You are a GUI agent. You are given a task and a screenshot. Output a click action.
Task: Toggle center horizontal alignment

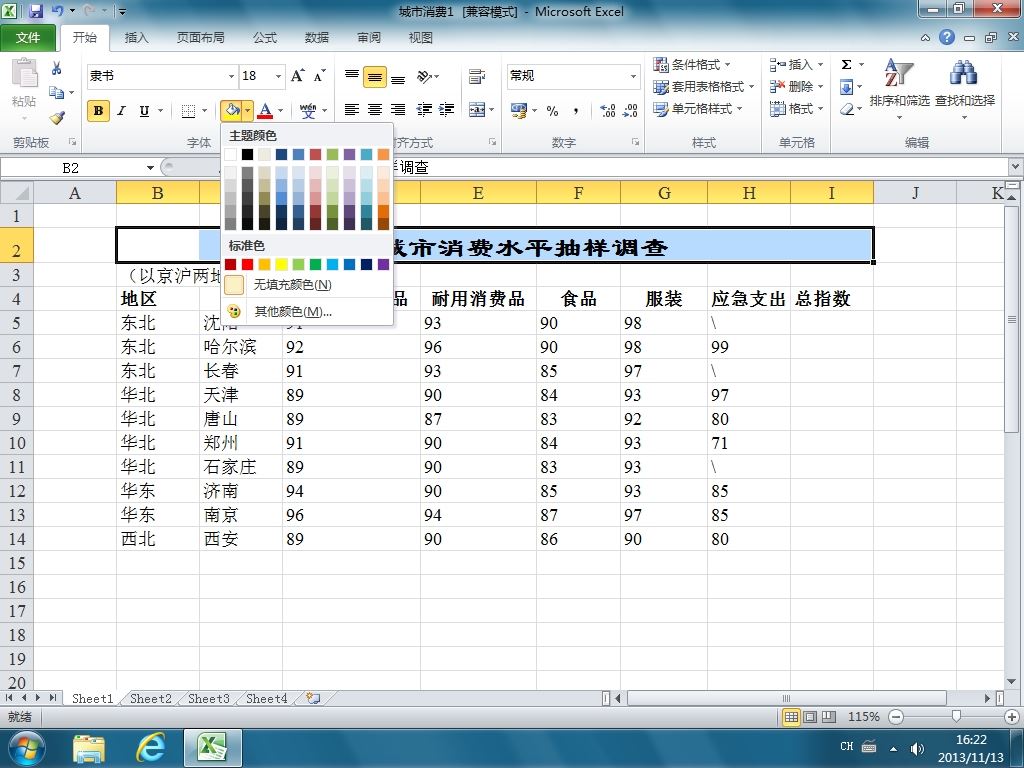pos(375,110)
